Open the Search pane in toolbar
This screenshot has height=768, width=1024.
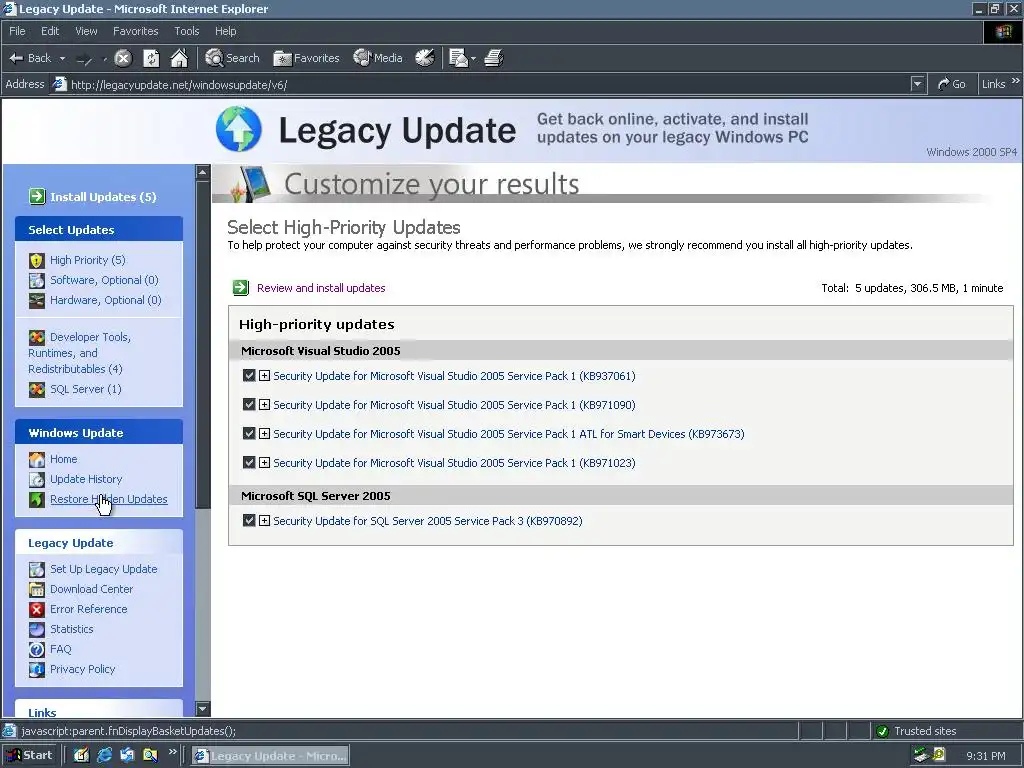[232, 58]
